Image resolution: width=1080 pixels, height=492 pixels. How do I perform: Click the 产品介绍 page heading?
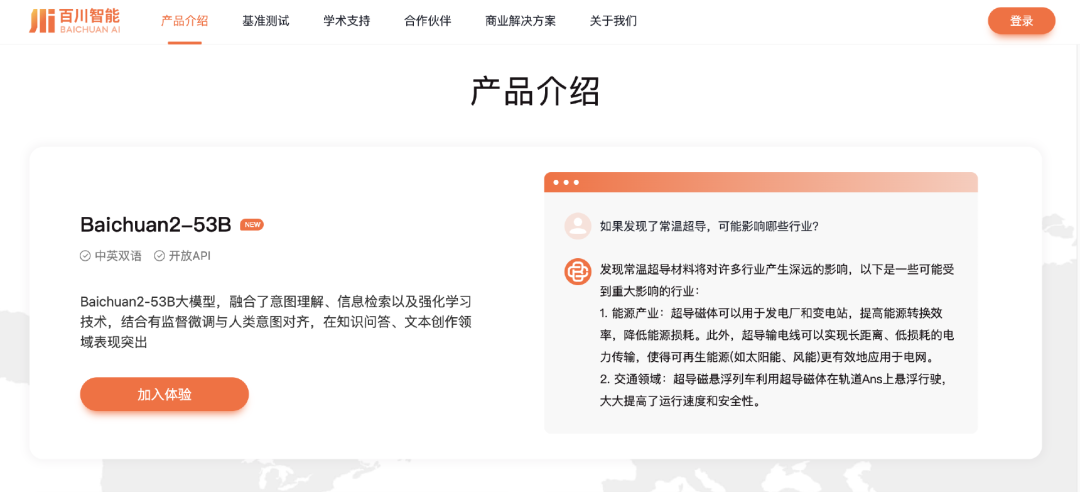click(535, 90)
